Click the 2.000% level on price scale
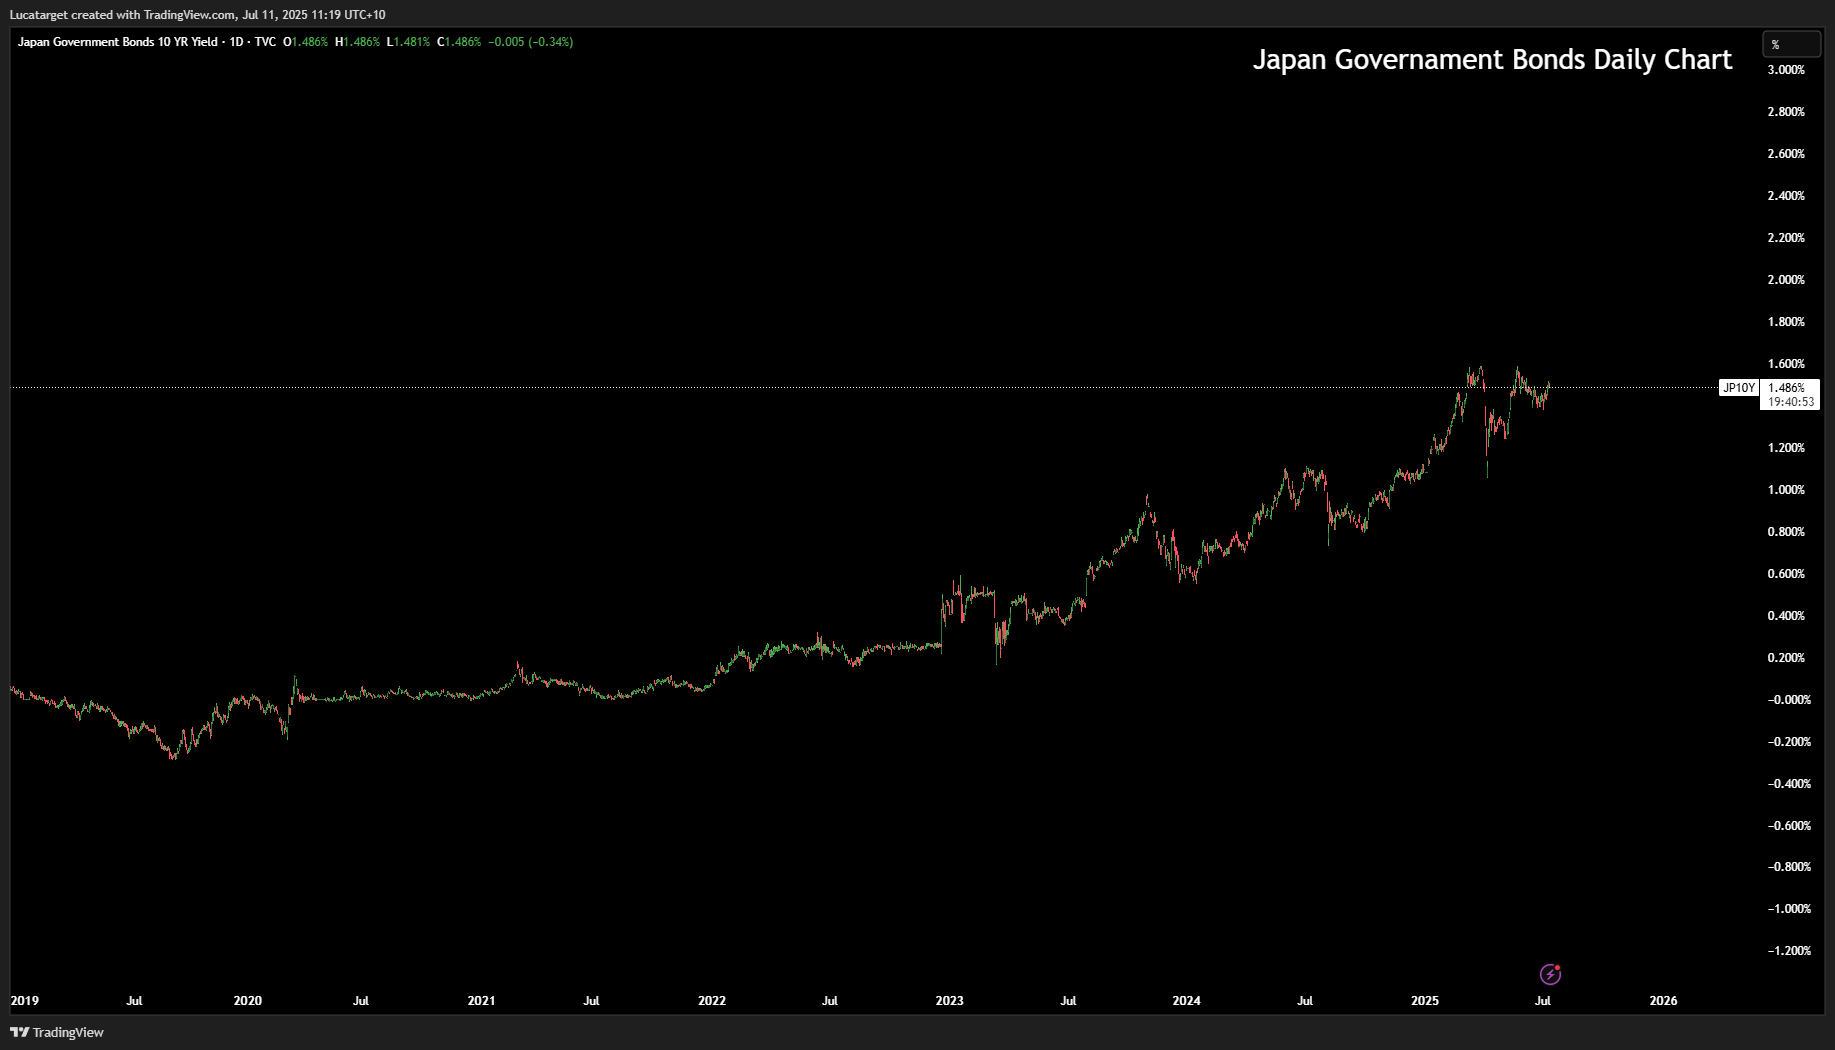Viewport: 1835px width, 1050px height. (x=1786, y=280)
